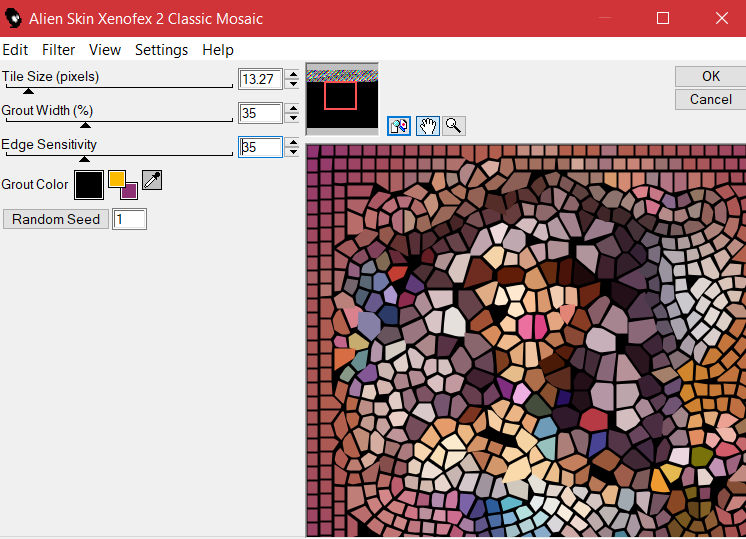Toggle the show original preview icon

point(399,126)
